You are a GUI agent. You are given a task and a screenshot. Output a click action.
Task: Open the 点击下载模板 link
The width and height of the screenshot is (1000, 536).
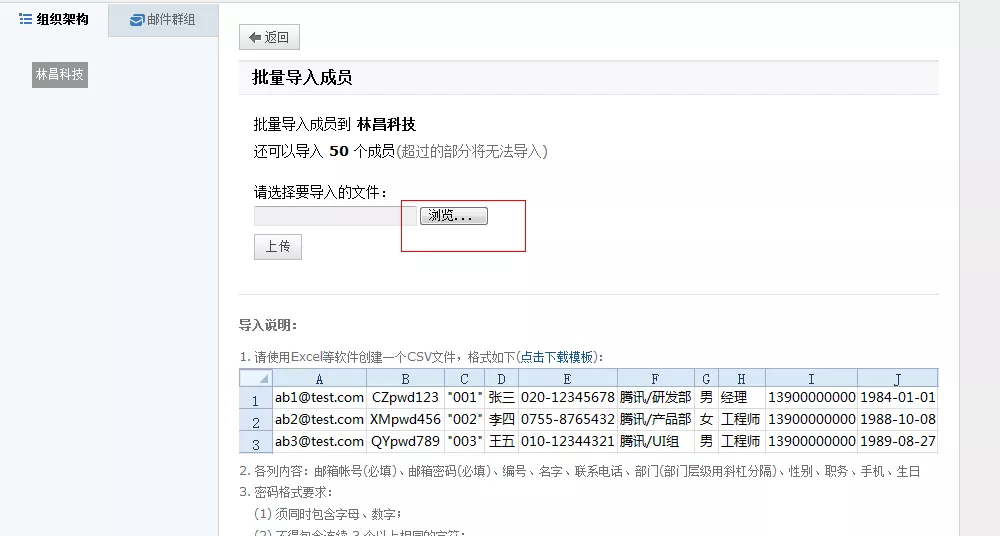(x=557, y=357)
